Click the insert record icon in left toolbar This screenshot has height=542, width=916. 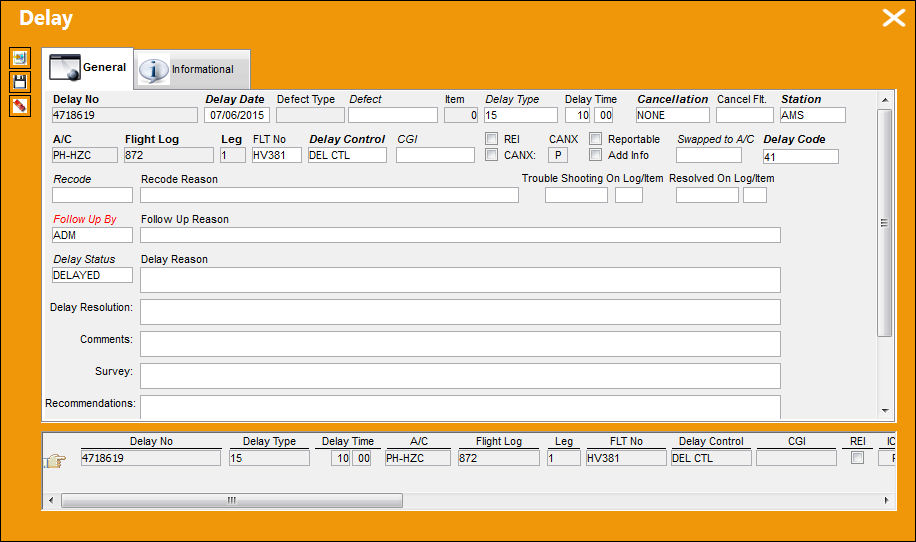(20, 58)
